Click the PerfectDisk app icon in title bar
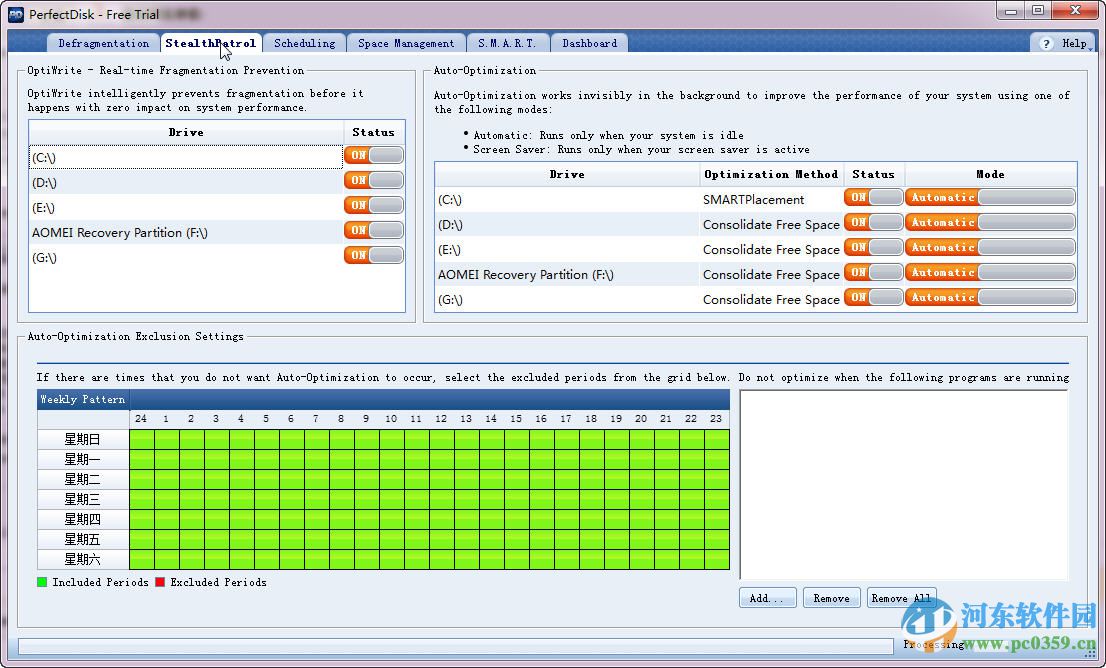This screenshot has height=668, width=1106. click(15, 14)
